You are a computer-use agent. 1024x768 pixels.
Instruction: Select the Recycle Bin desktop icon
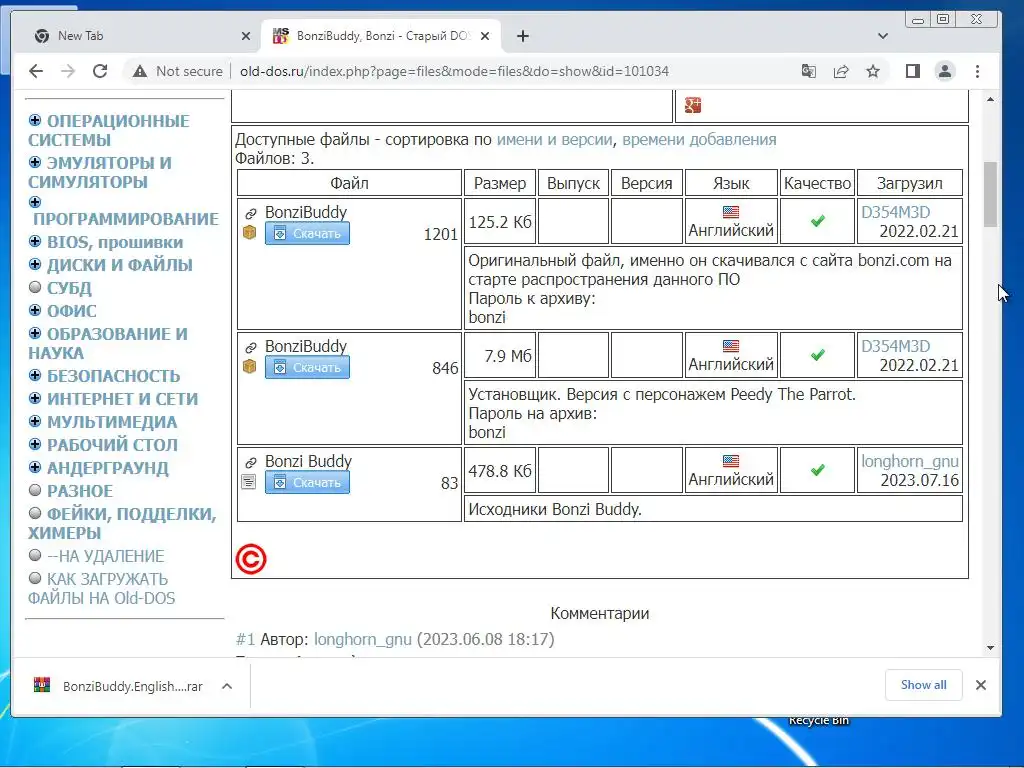[x=818, y=720]
